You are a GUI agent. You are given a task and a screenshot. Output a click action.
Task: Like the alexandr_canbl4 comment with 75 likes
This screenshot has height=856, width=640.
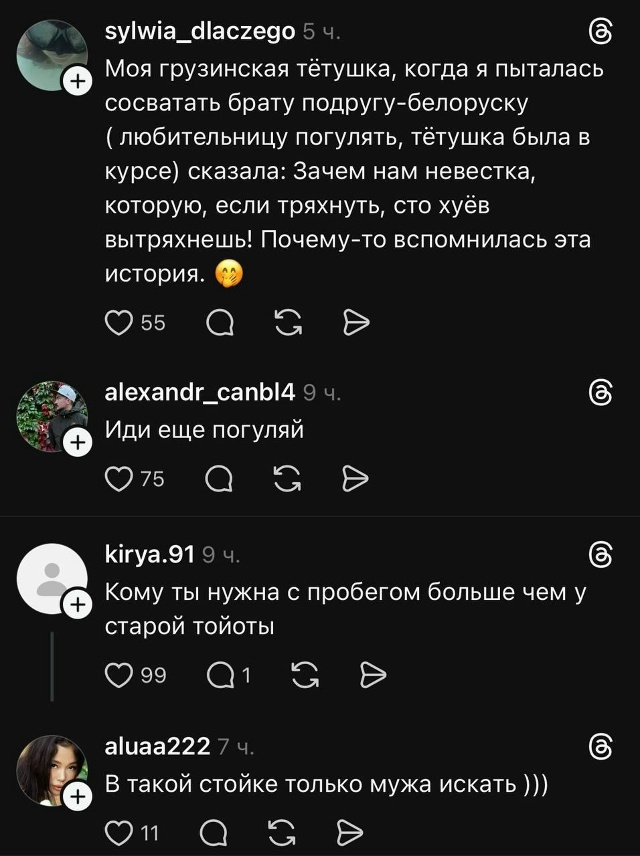click(120, 479)
